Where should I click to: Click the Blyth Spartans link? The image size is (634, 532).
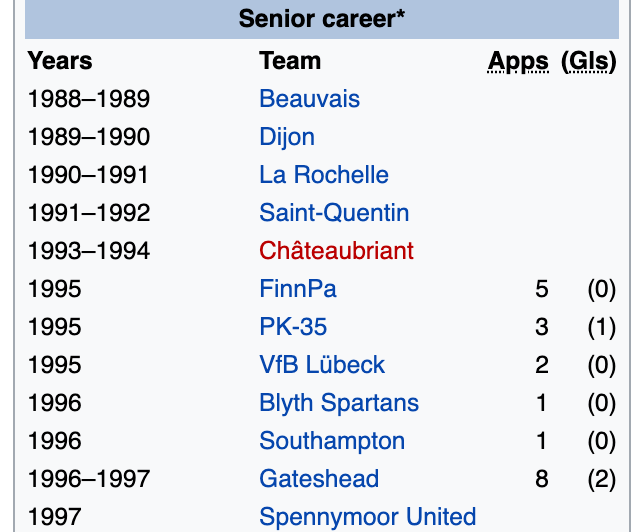[x=339, y=403]
